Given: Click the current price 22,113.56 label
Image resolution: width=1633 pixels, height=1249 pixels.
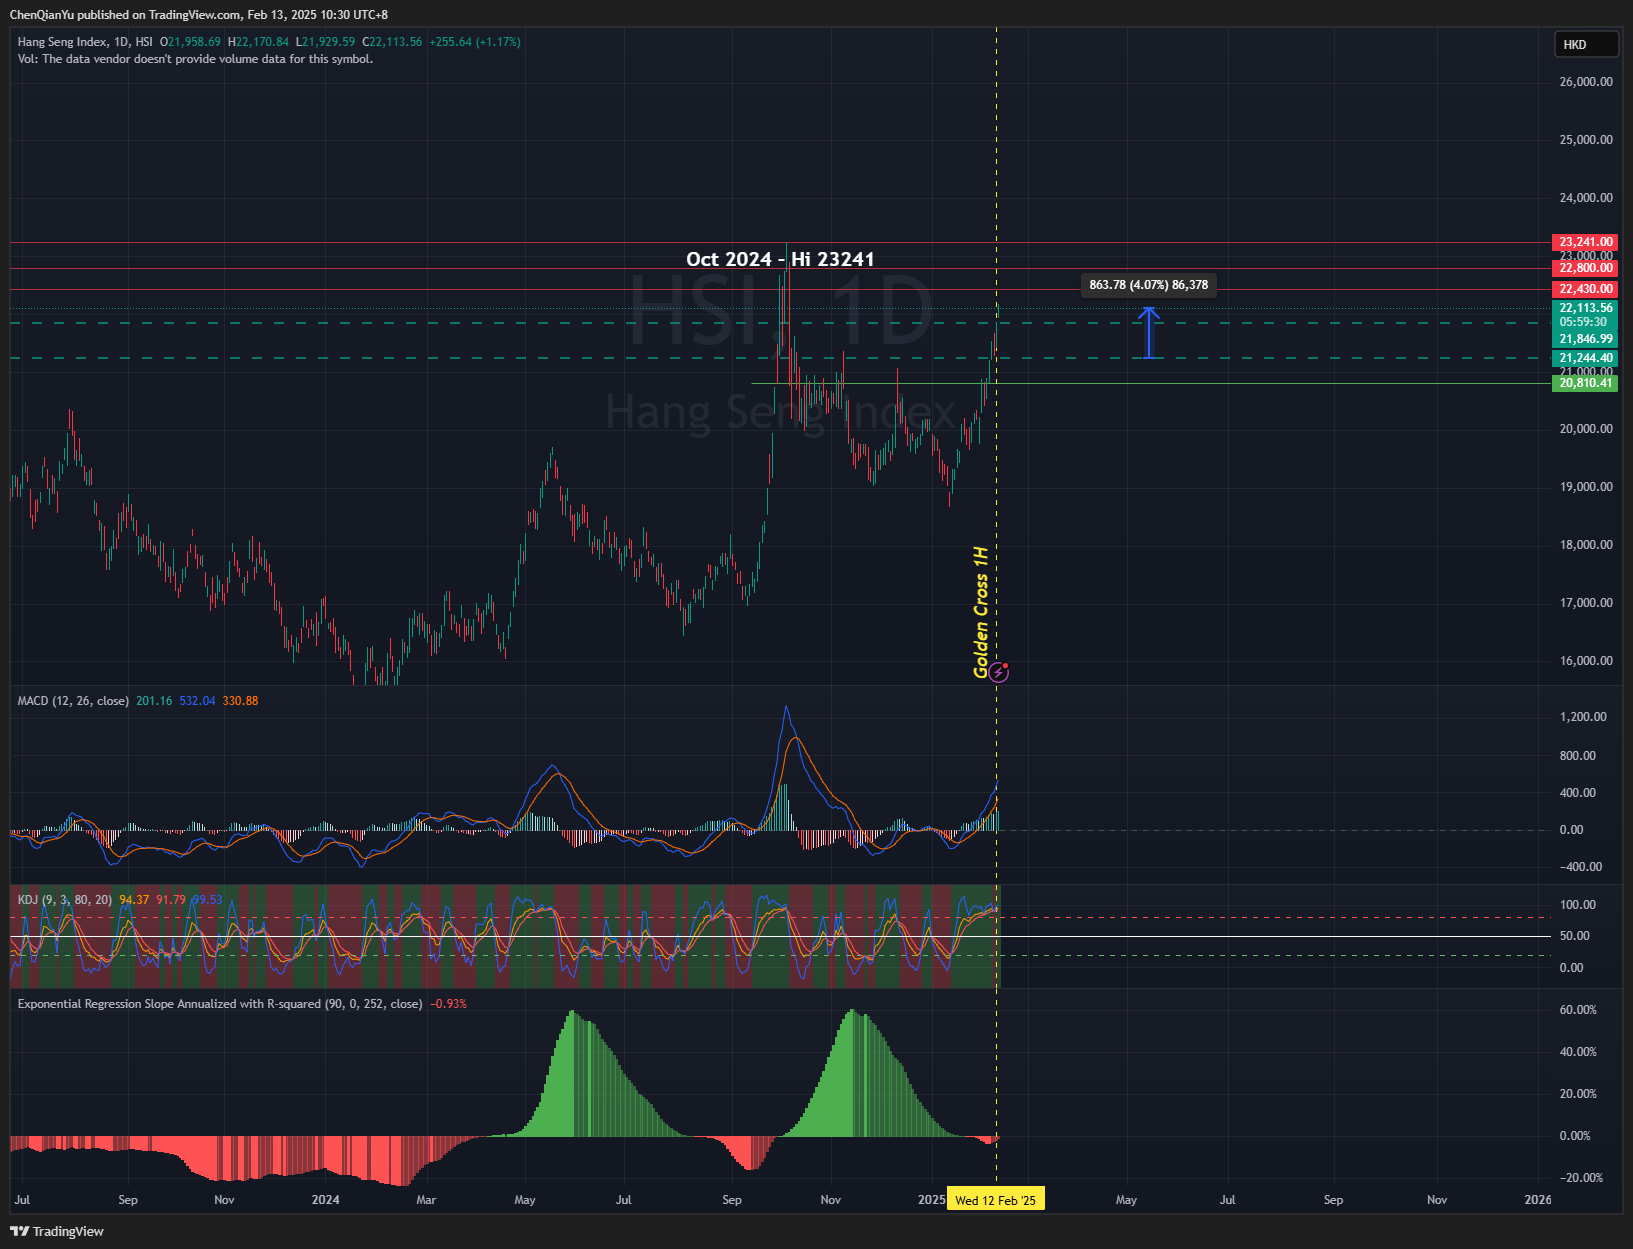Looking at the screenshot, I should pyautogui.click(x=1586, y=308).
